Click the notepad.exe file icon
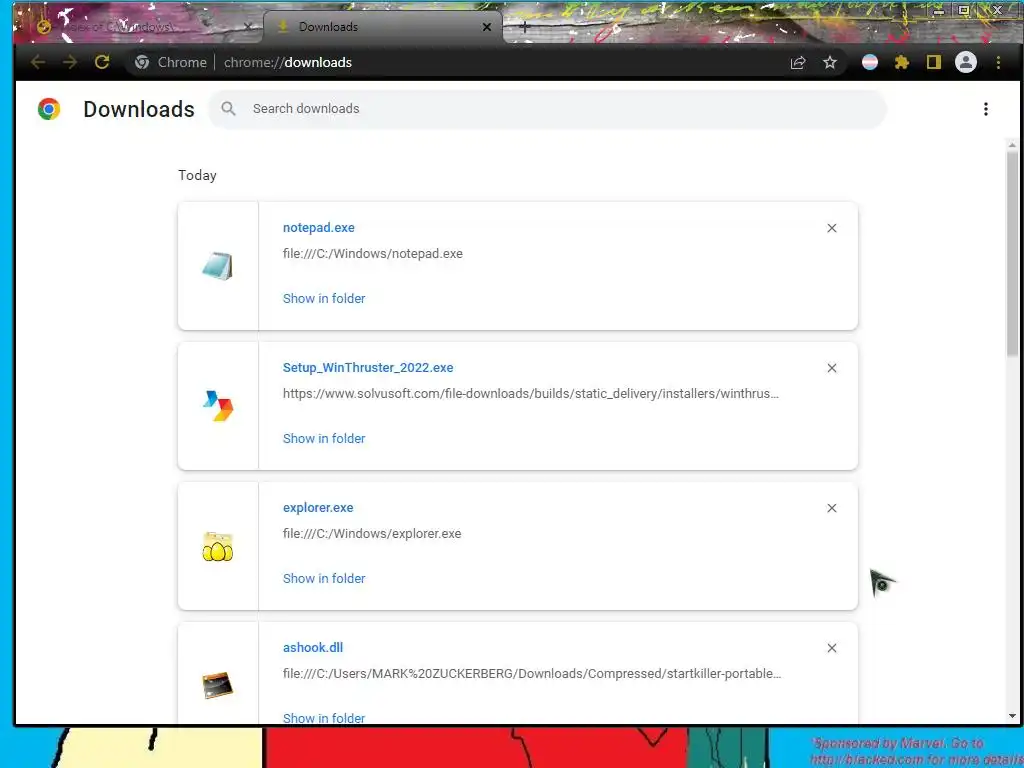 tap(217, 266)
